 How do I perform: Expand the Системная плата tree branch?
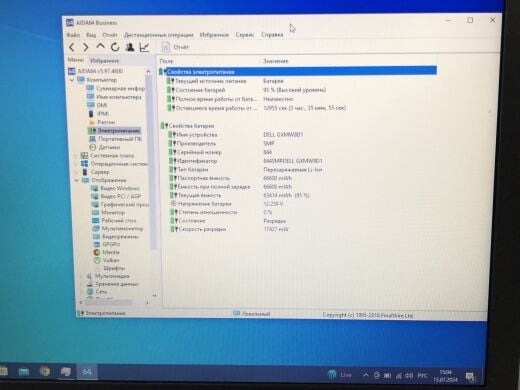click(x=76, y=156)
